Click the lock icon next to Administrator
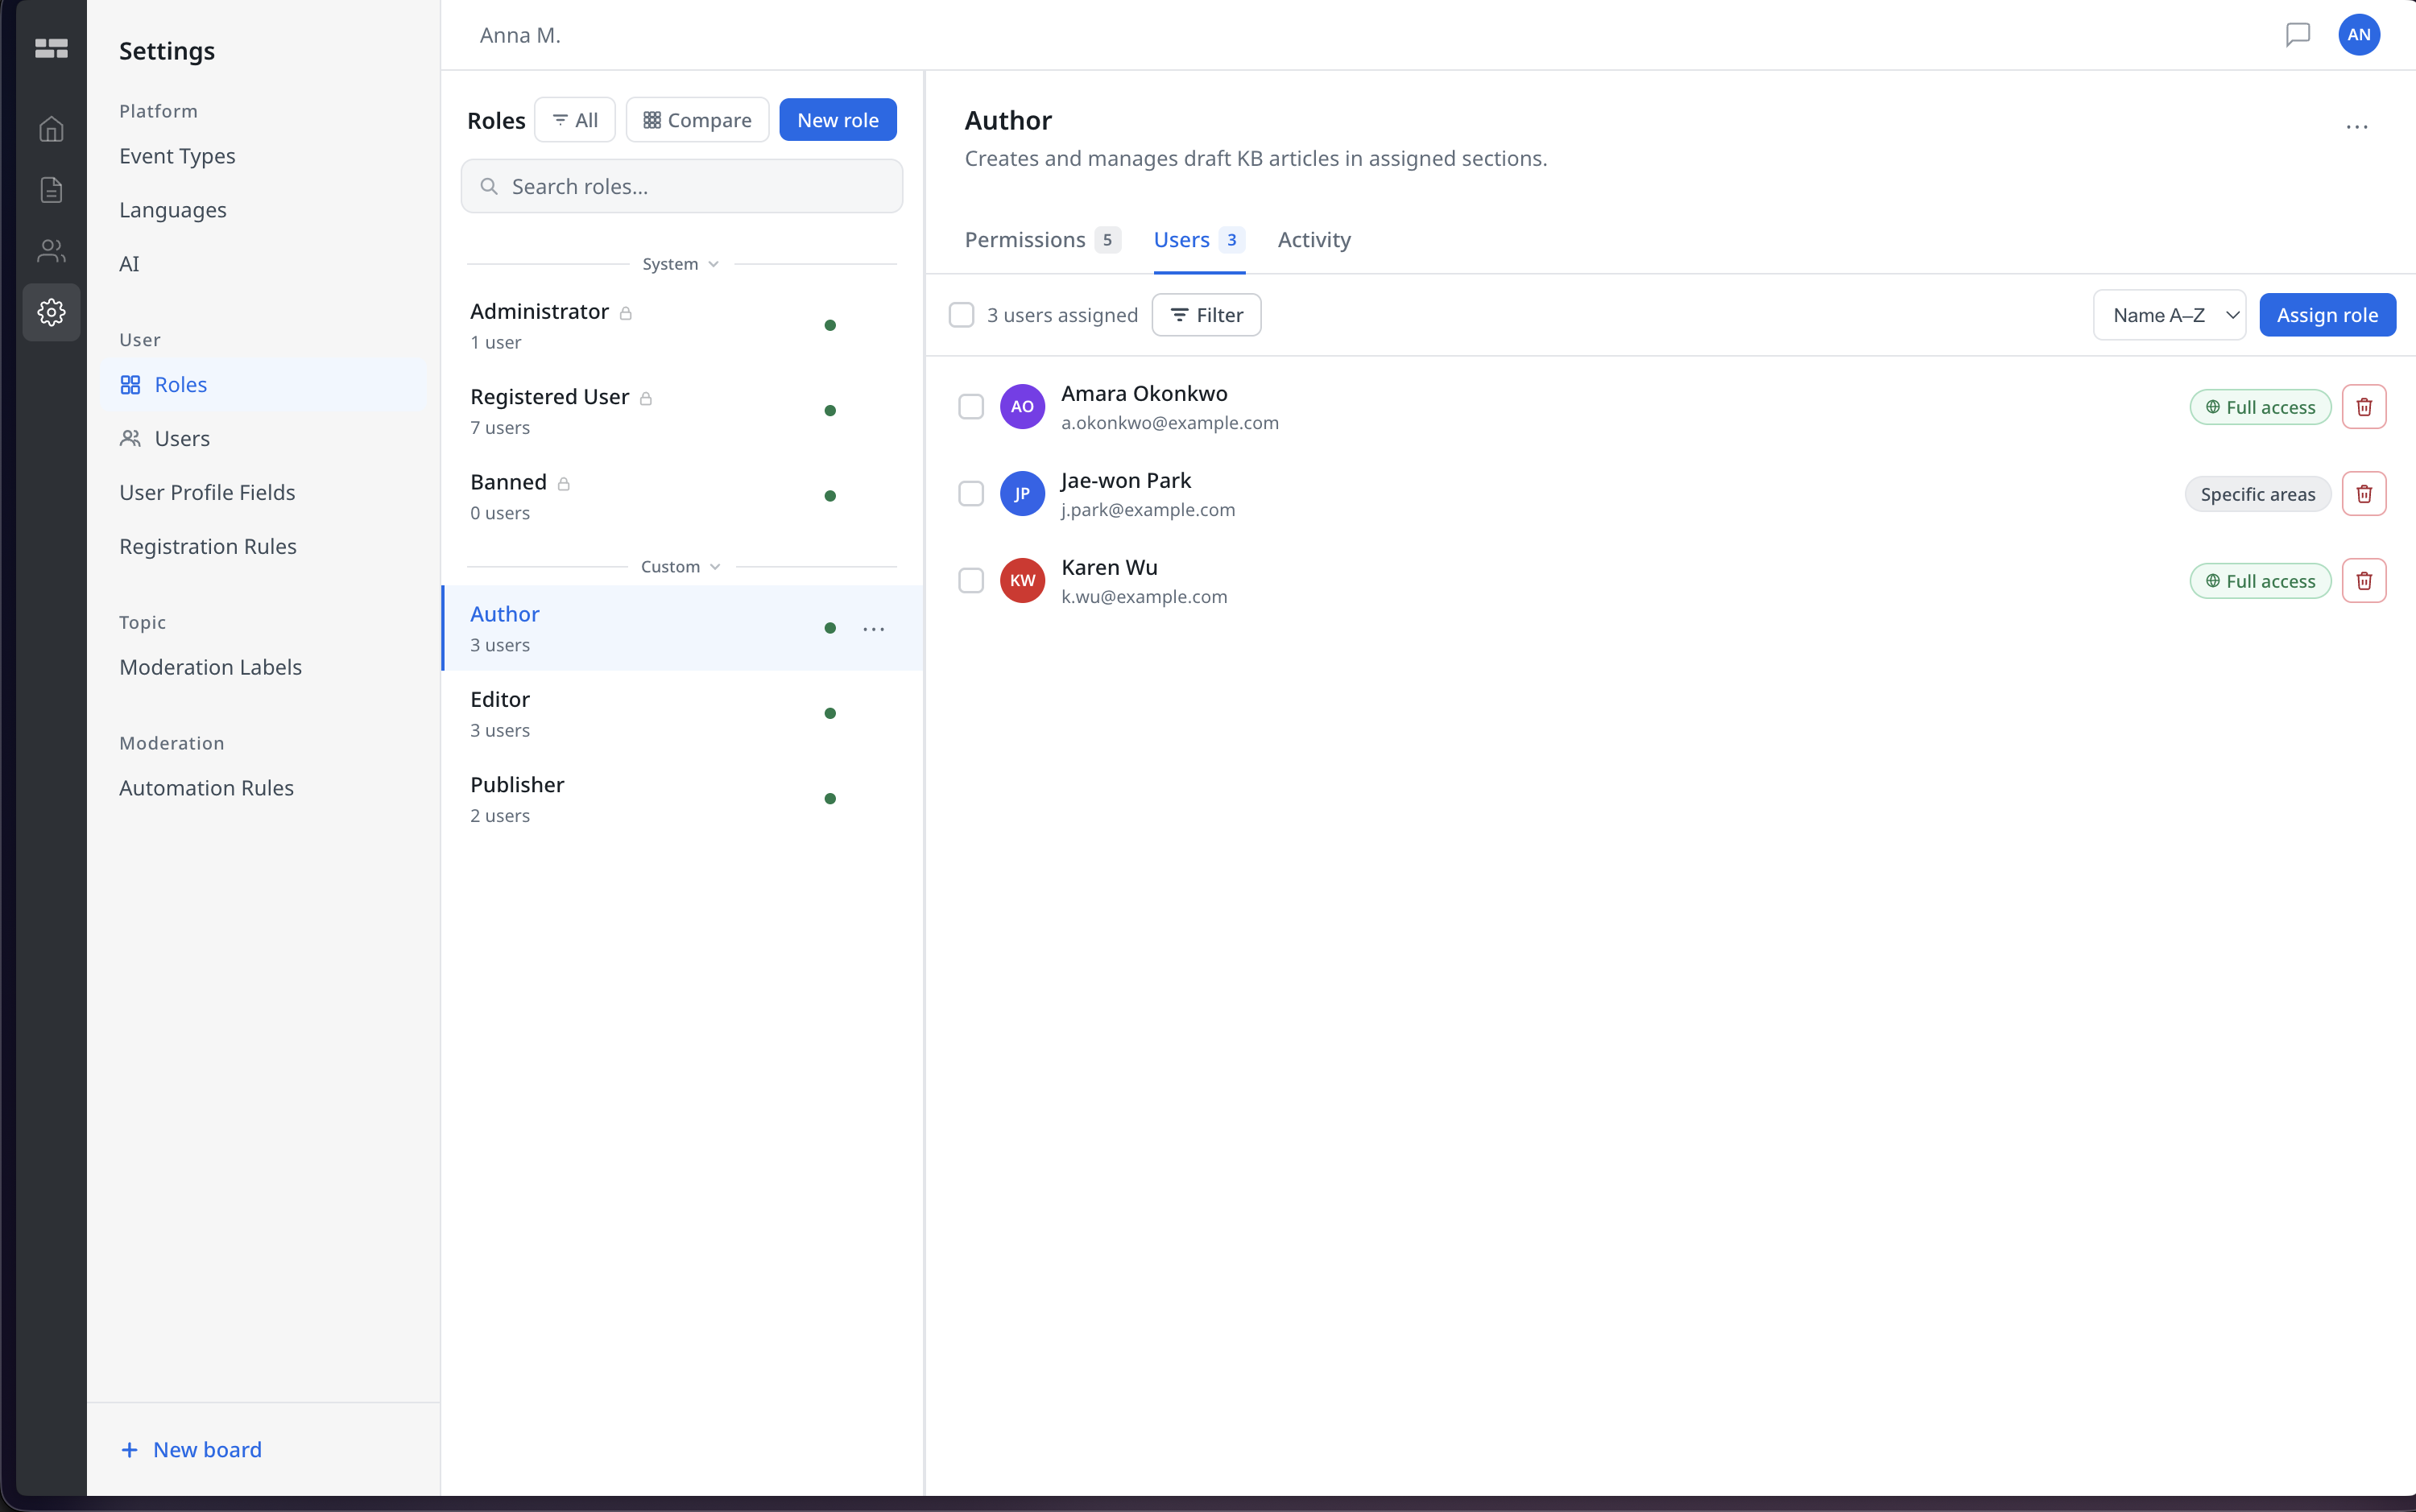Viewport: 2416px width, 1512px height. [626, 313]
